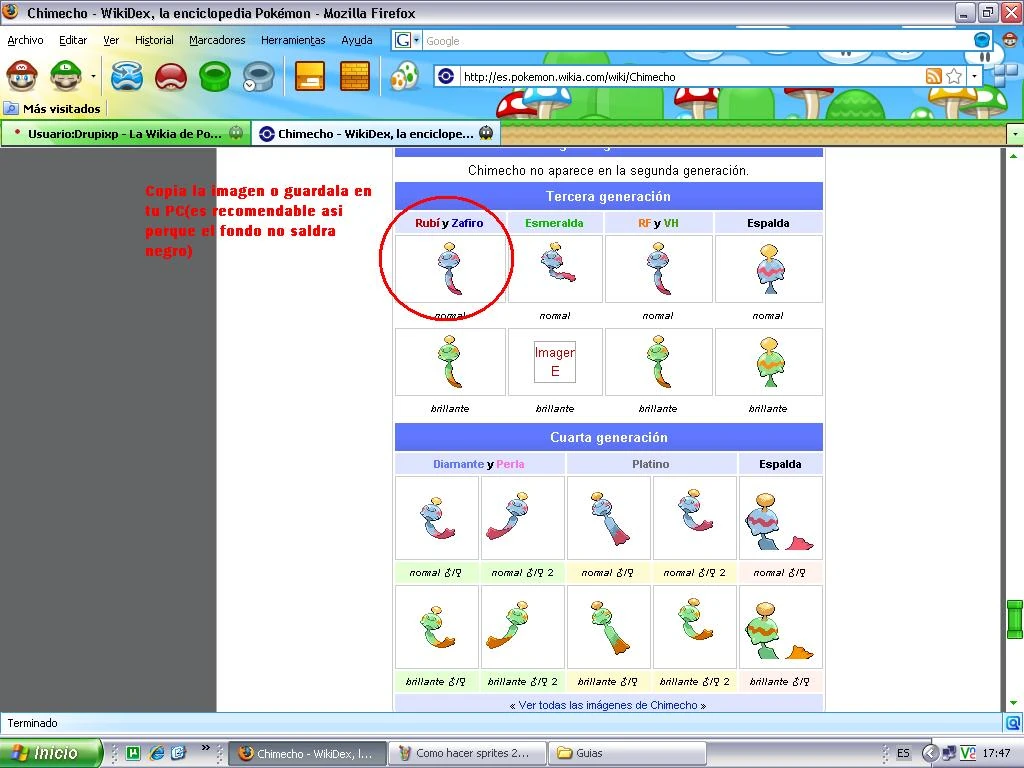This screenshot has height=768, width=1024.
Task: Click the ES language indicator
Action: (x=903, y=754)
